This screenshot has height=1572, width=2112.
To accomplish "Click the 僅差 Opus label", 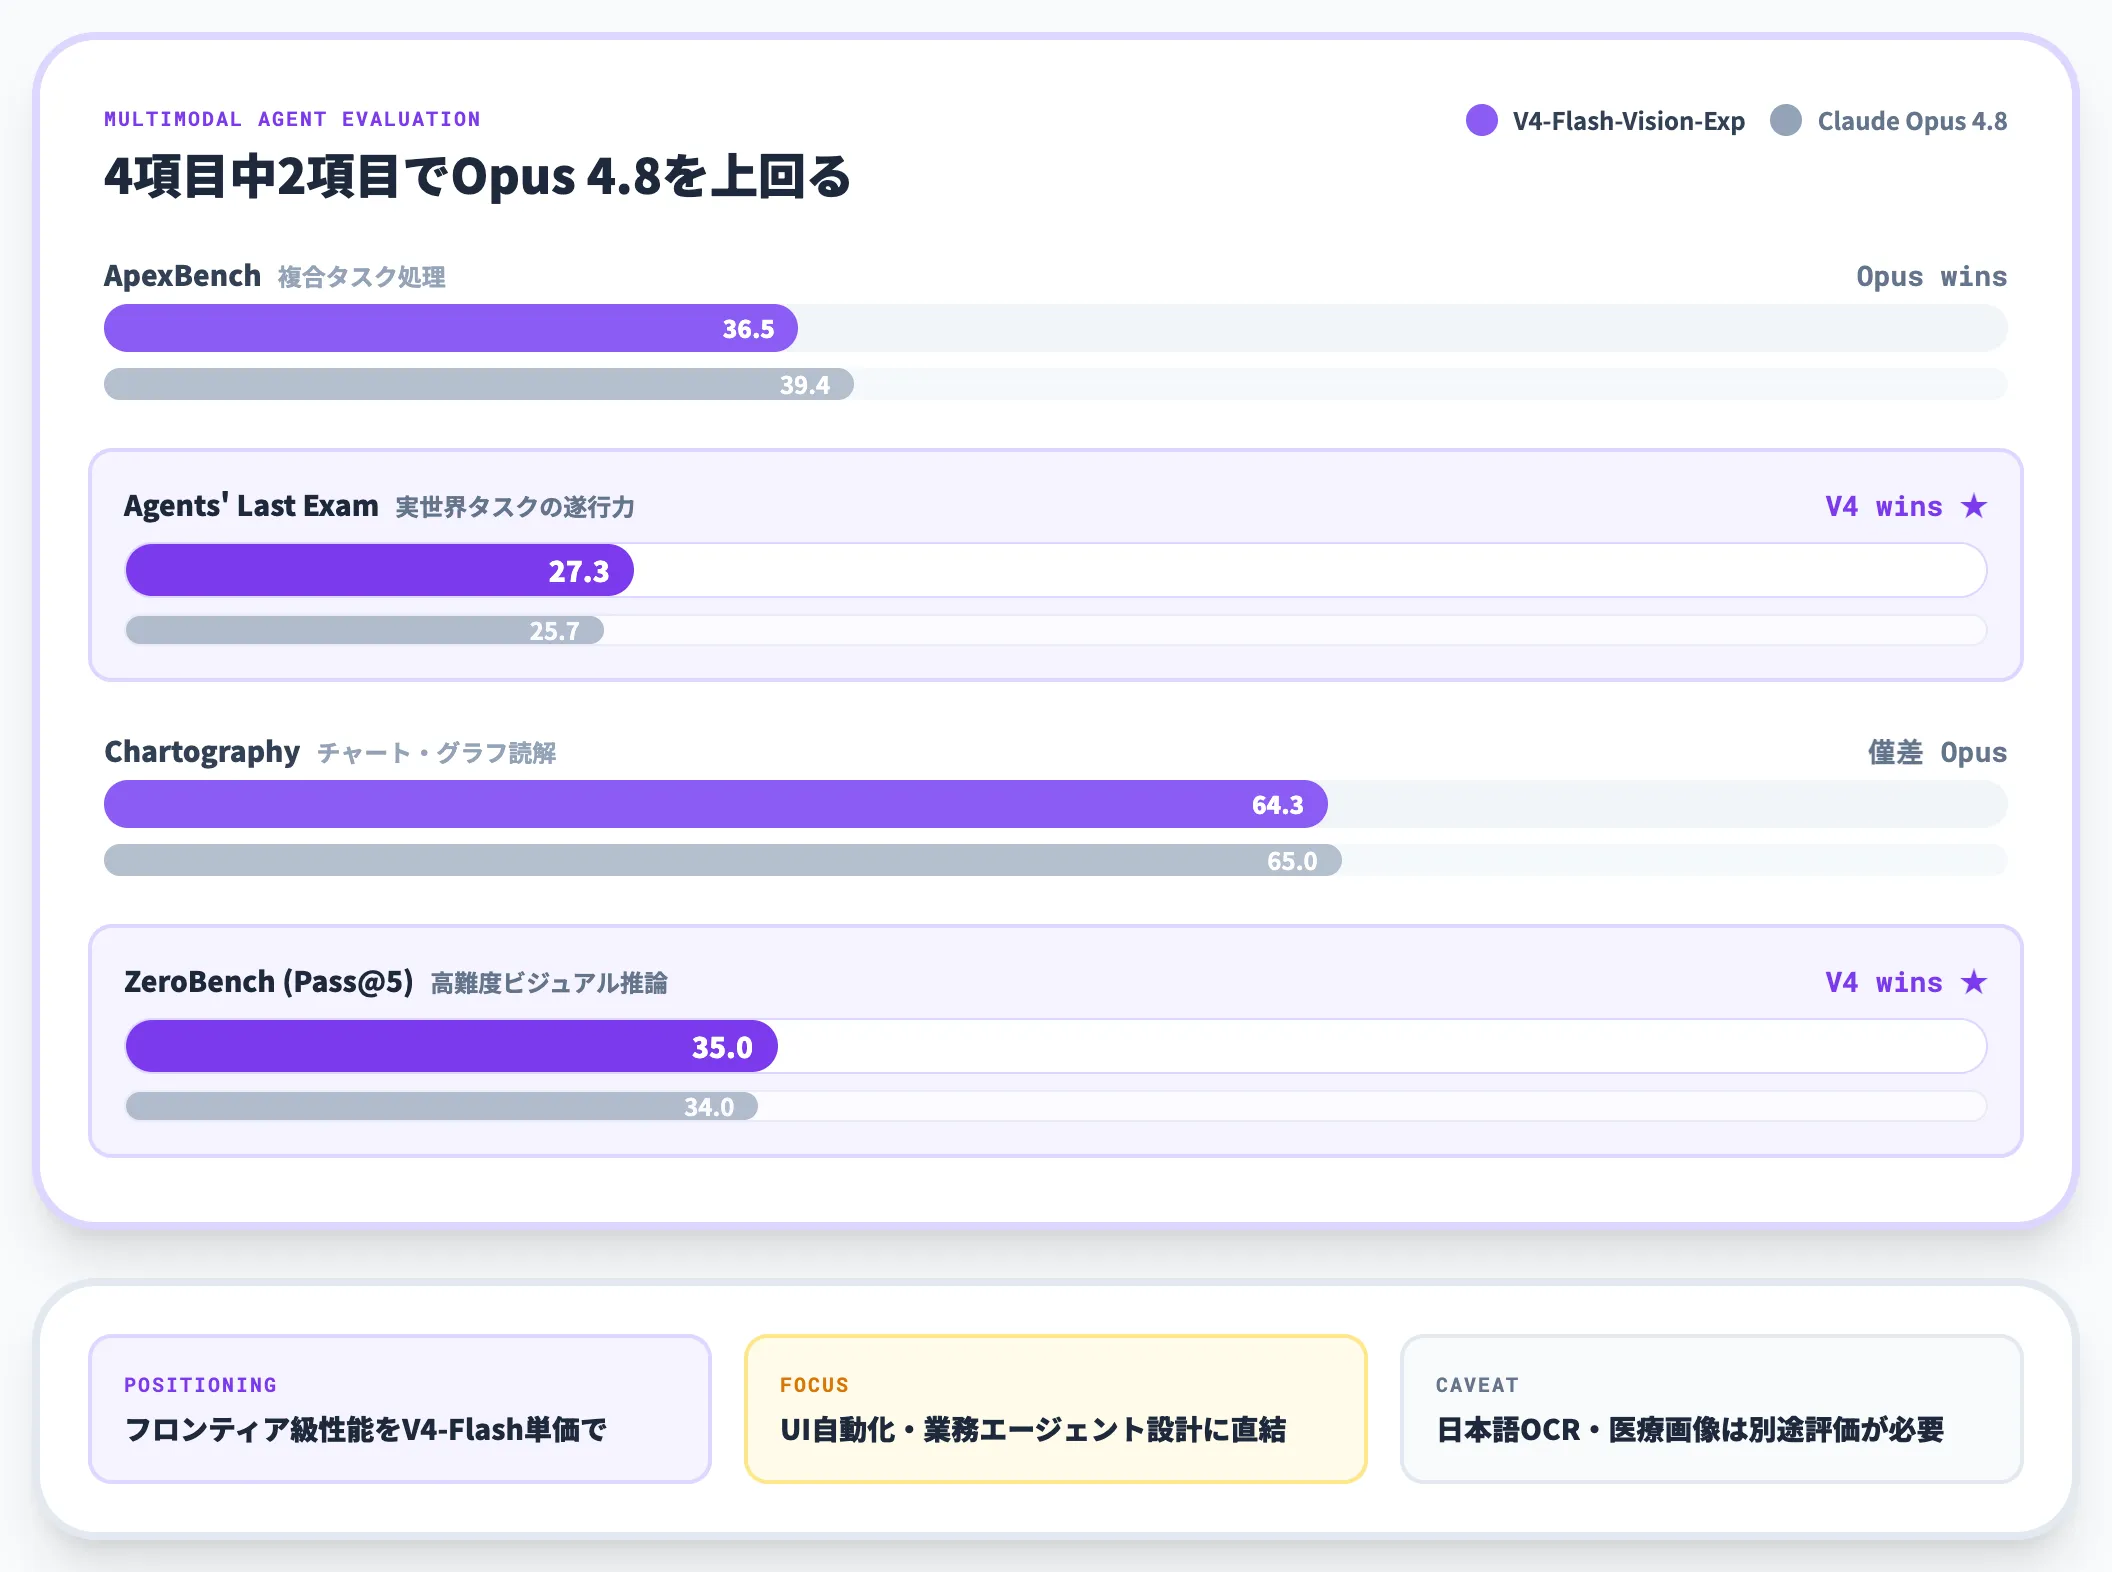I will [x=1937, y=752].
